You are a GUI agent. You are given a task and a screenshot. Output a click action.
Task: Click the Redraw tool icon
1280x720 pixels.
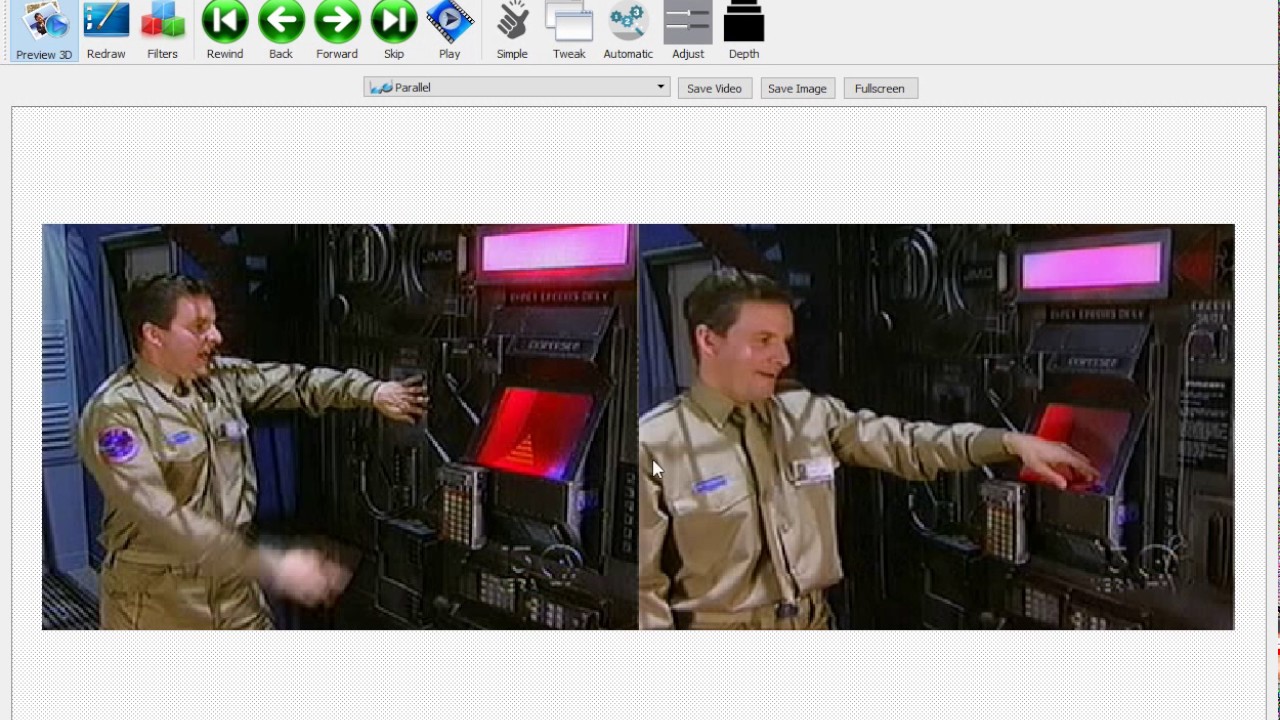[106, 31]
